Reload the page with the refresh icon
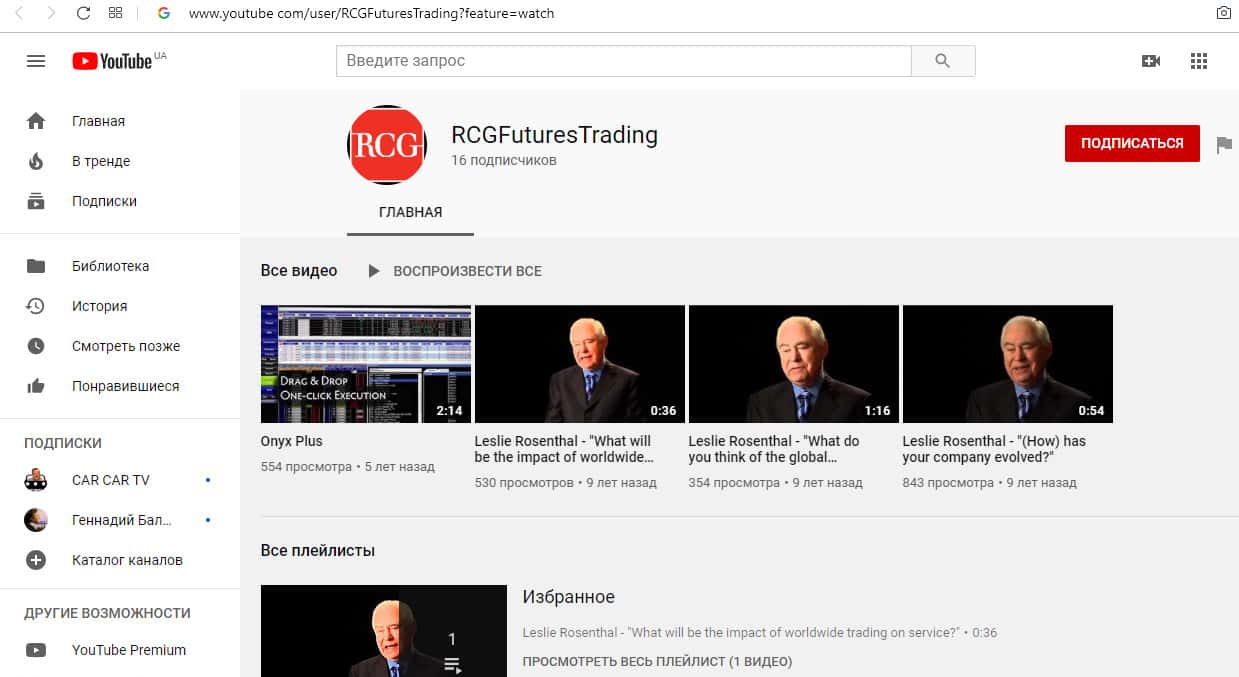The image size is (1239, 677). pos(84,13)
